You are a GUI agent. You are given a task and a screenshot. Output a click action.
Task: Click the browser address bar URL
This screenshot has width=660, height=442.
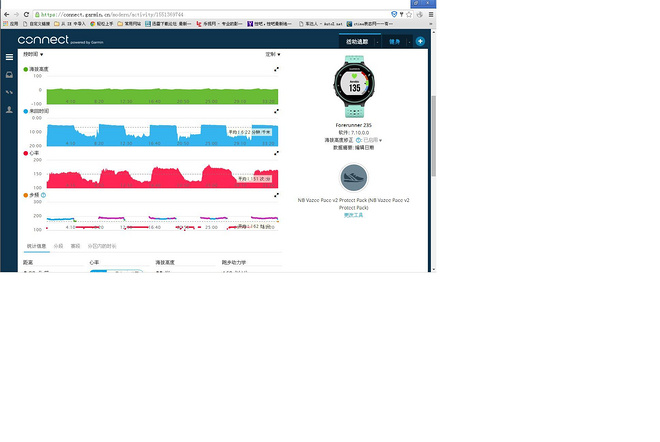pos(100,15)
